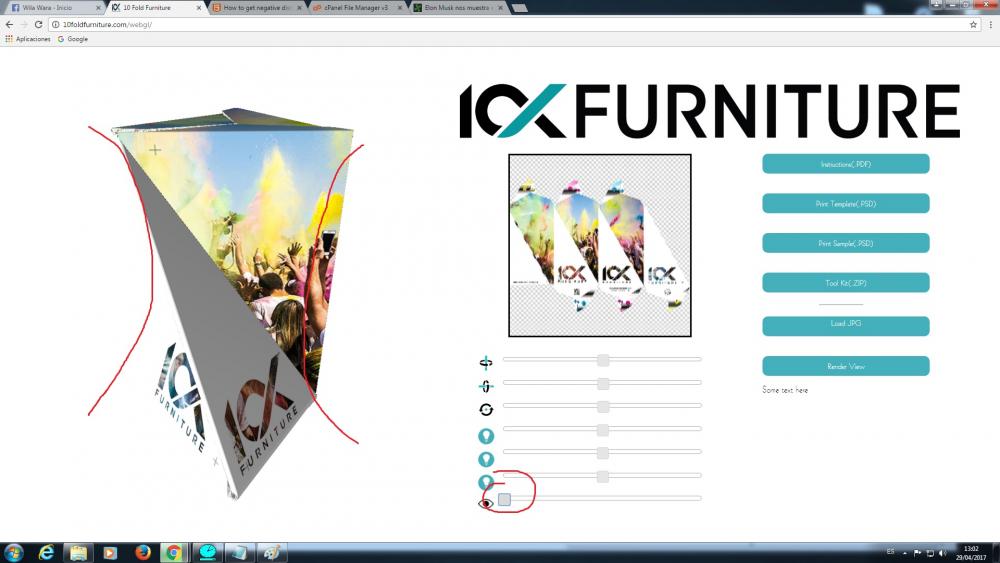Reload the current page
The image size is (1000, 563).
click(38, 24)
